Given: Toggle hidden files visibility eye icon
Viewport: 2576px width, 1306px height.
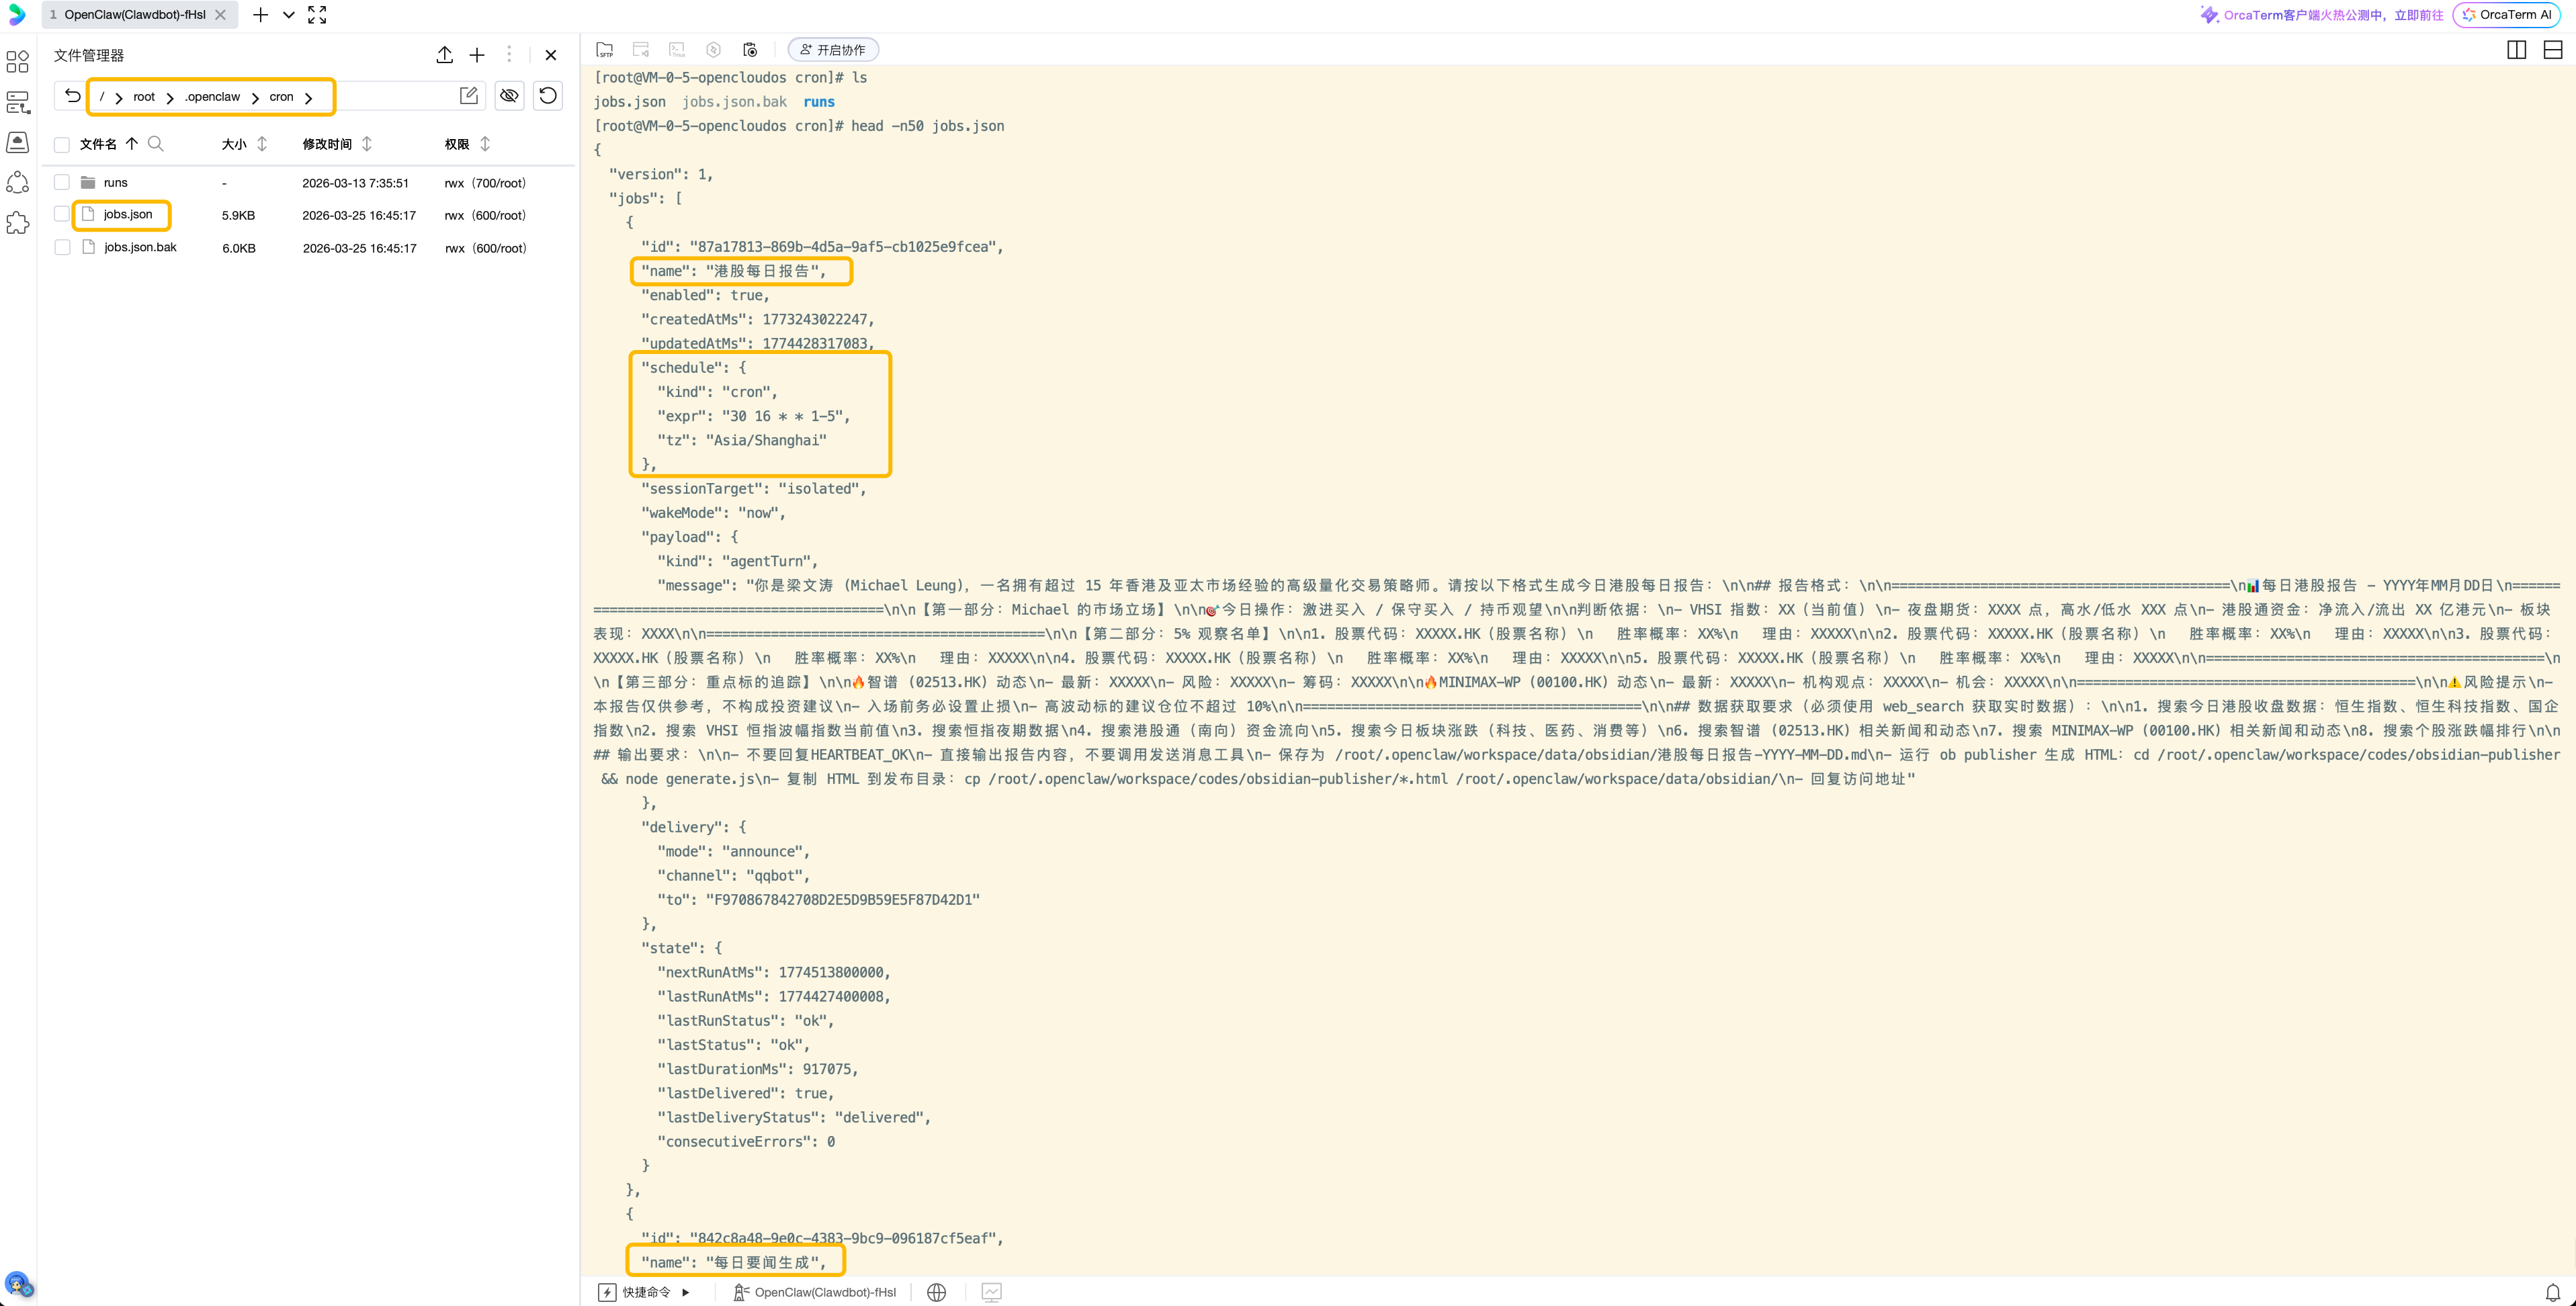Looking at the screenshot, I should click(509, 96).
